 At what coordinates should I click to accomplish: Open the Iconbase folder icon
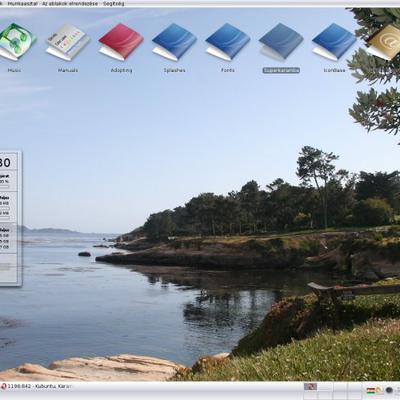pos(334,42)
